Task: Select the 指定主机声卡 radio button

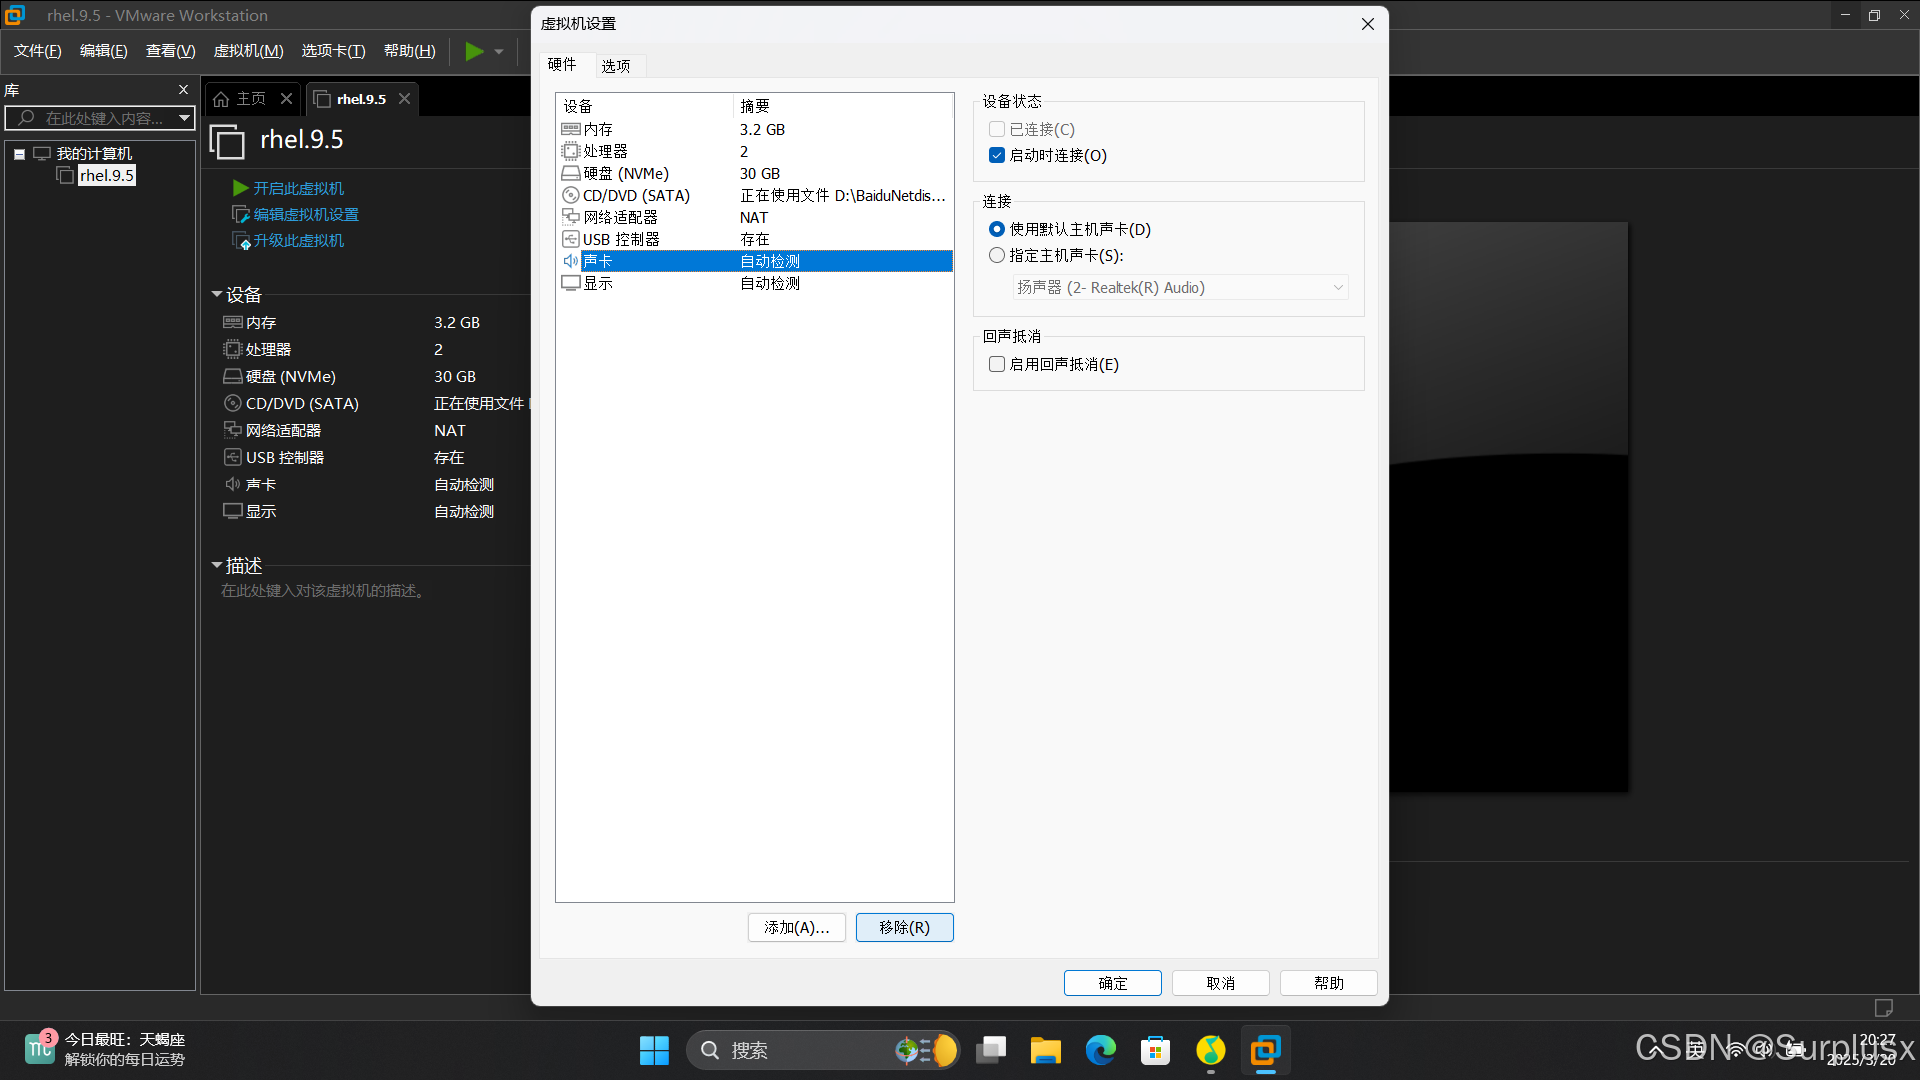Action: [x=997, y=256]
